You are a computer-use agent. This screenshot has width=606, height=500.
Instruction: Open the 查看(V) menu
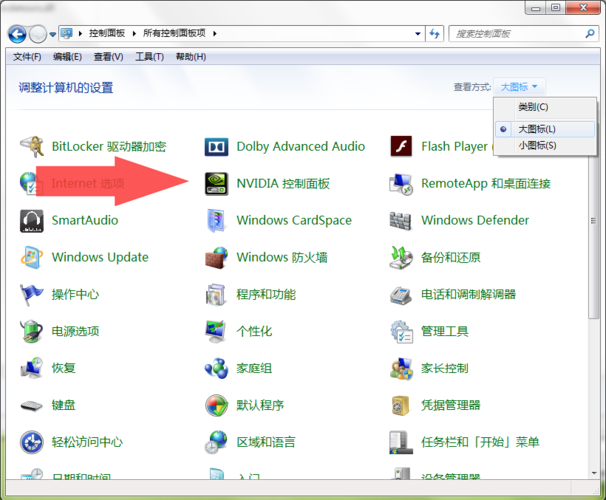click(x=108, y=57)
